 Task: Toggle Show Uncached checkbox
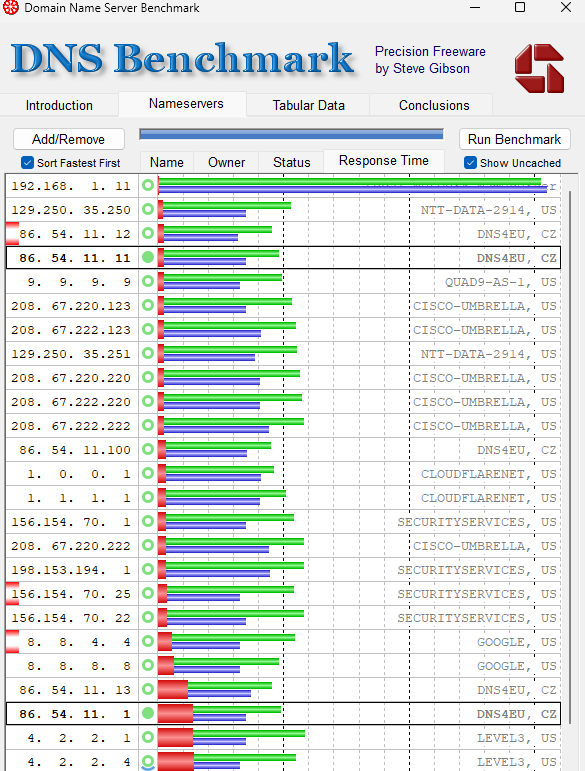[470, 163]
